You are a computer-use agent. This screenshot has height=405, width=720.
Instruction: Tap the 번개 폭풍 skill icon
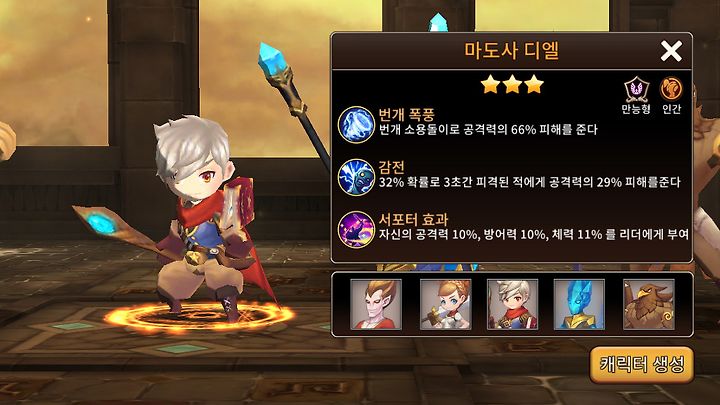356,124
